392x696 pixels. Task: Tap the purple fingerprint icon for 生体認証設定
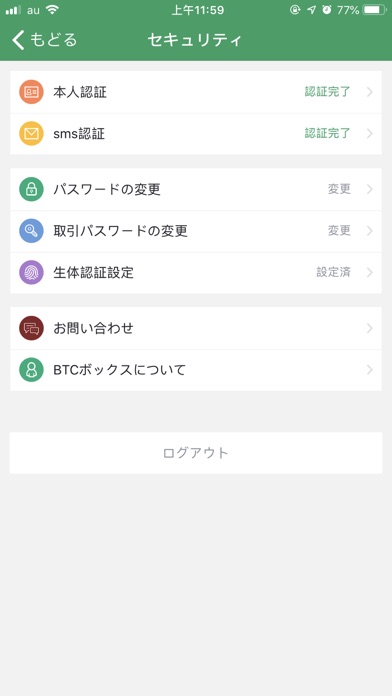click(31, 272)
